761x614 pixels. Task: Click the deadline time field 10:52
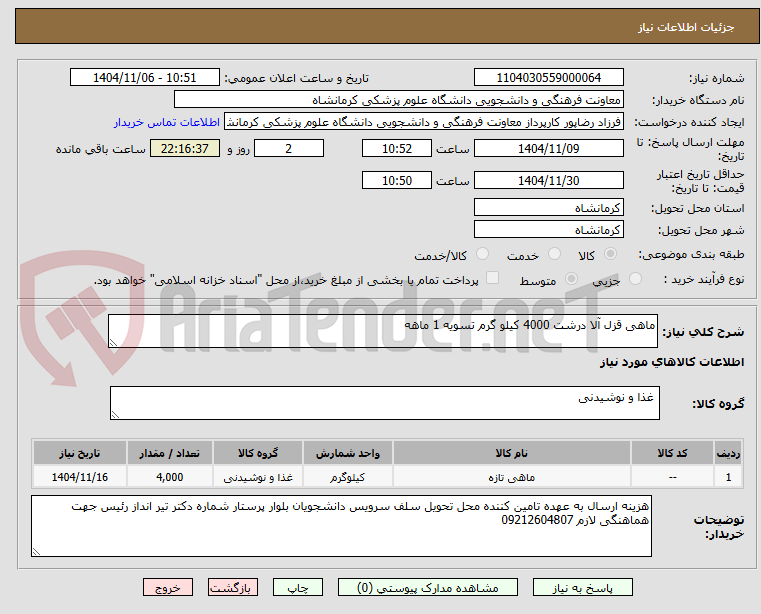(x=397, y=149)
